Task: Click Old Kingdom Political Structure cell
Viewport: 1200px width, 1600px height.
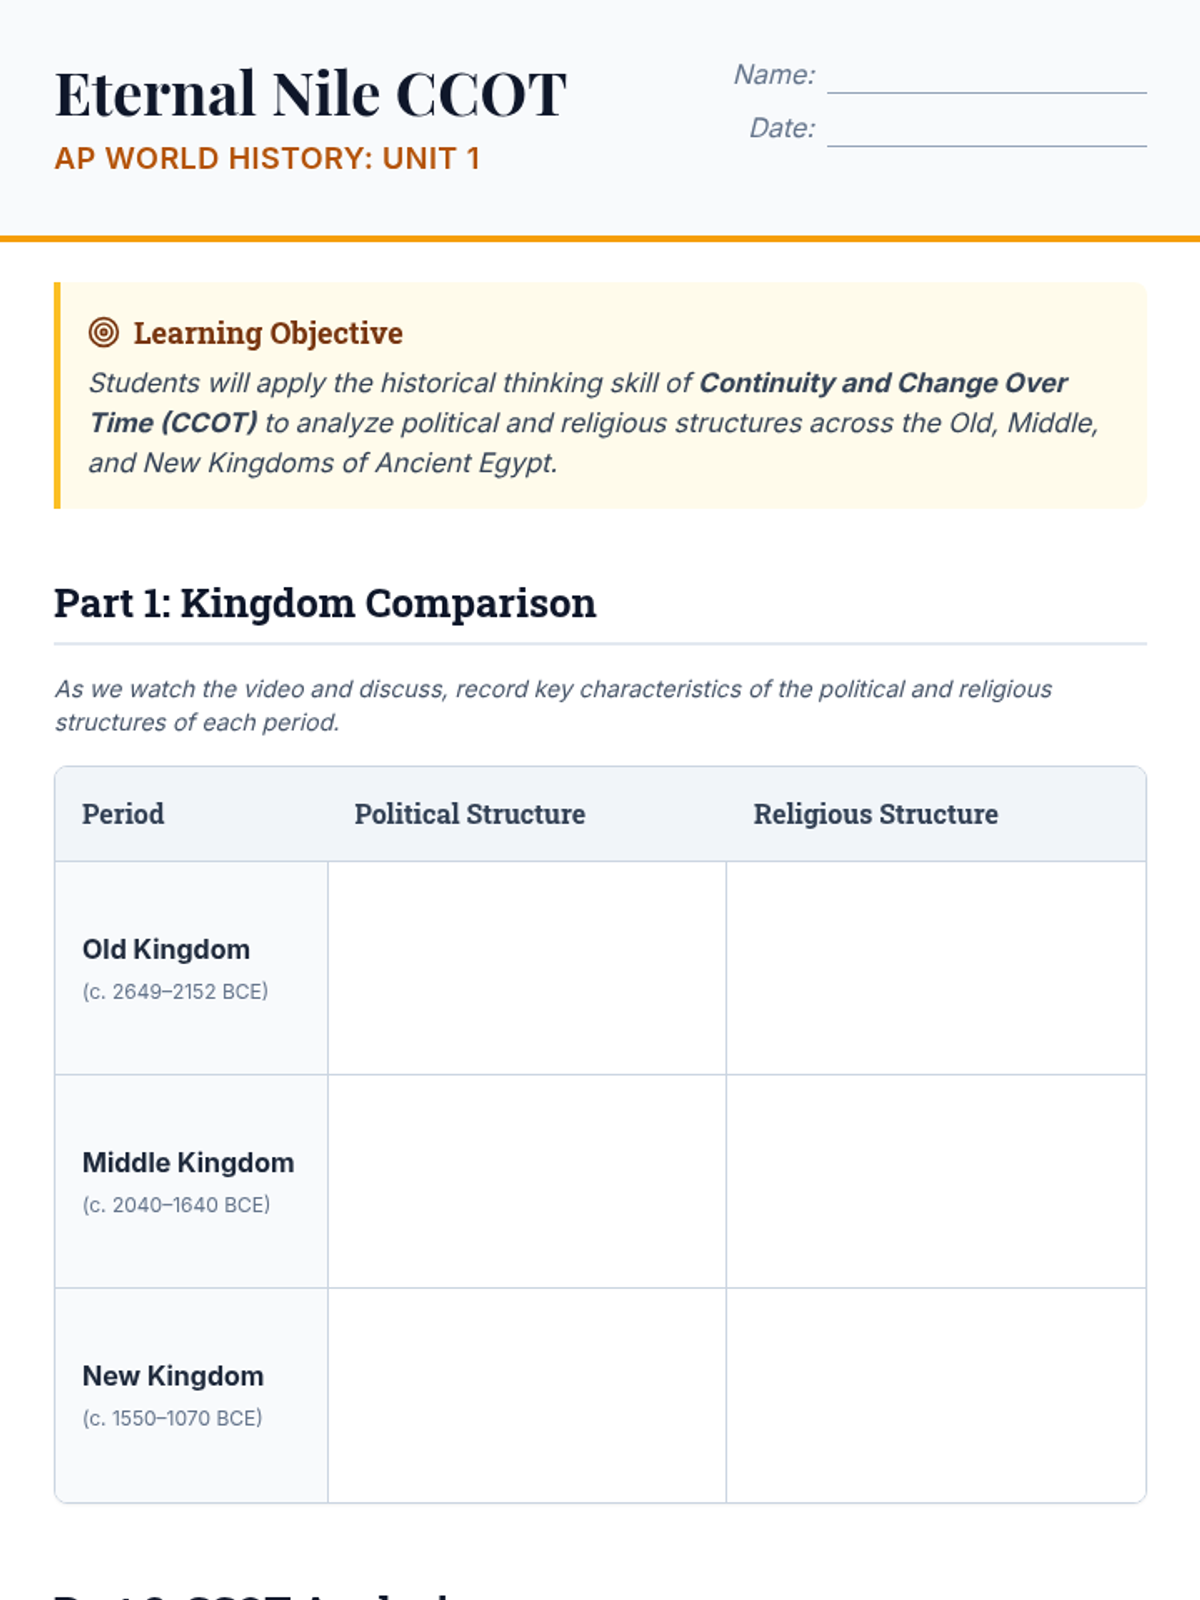Action: pos(527,968)
